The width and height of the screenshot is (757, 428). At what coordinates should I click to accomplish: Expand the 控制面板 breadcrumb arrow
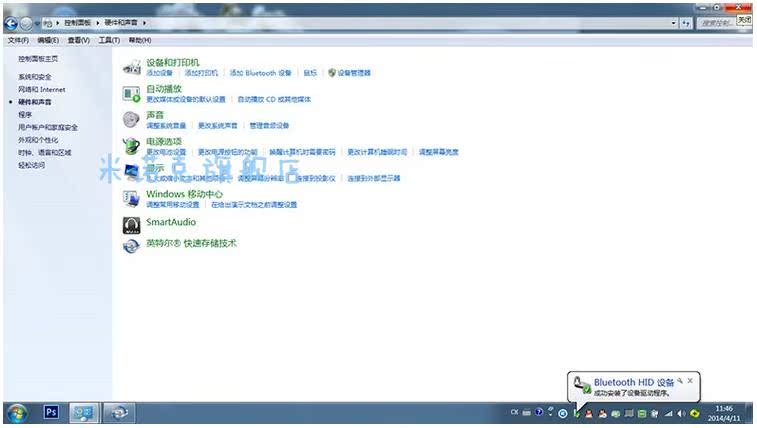click(x=98, y=23)
